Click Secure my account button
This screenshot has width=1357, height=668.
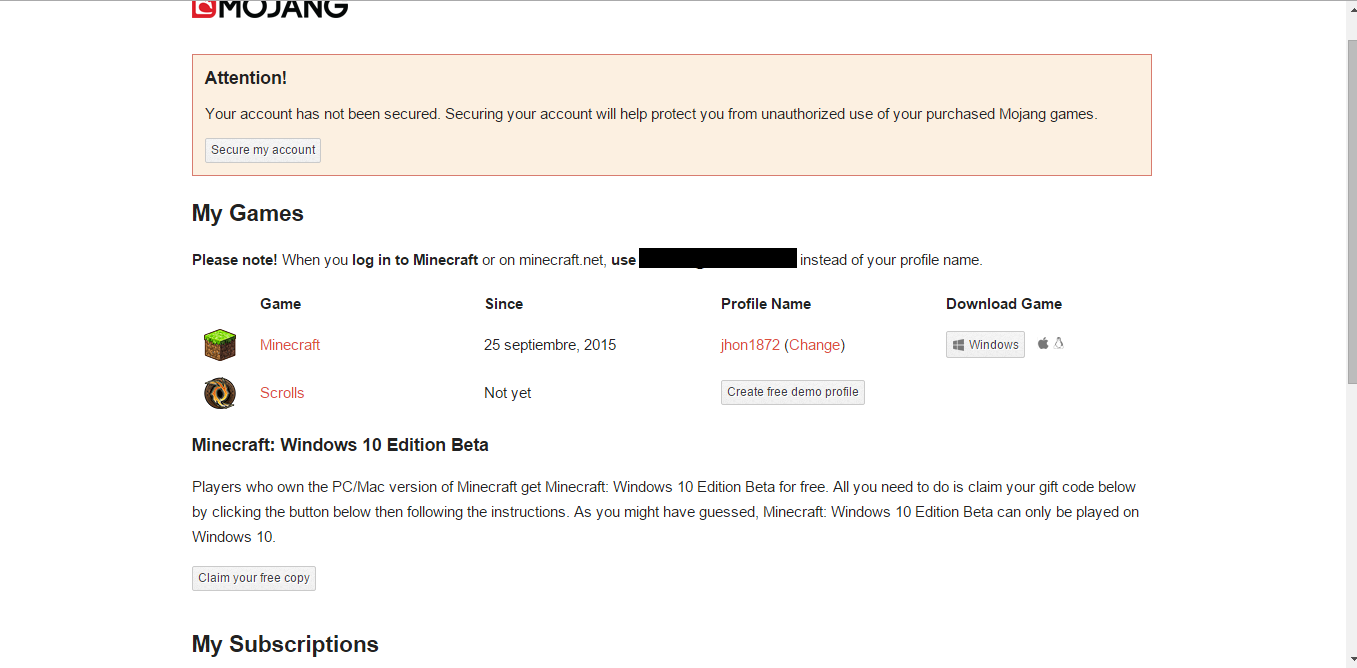coord(263,150)
